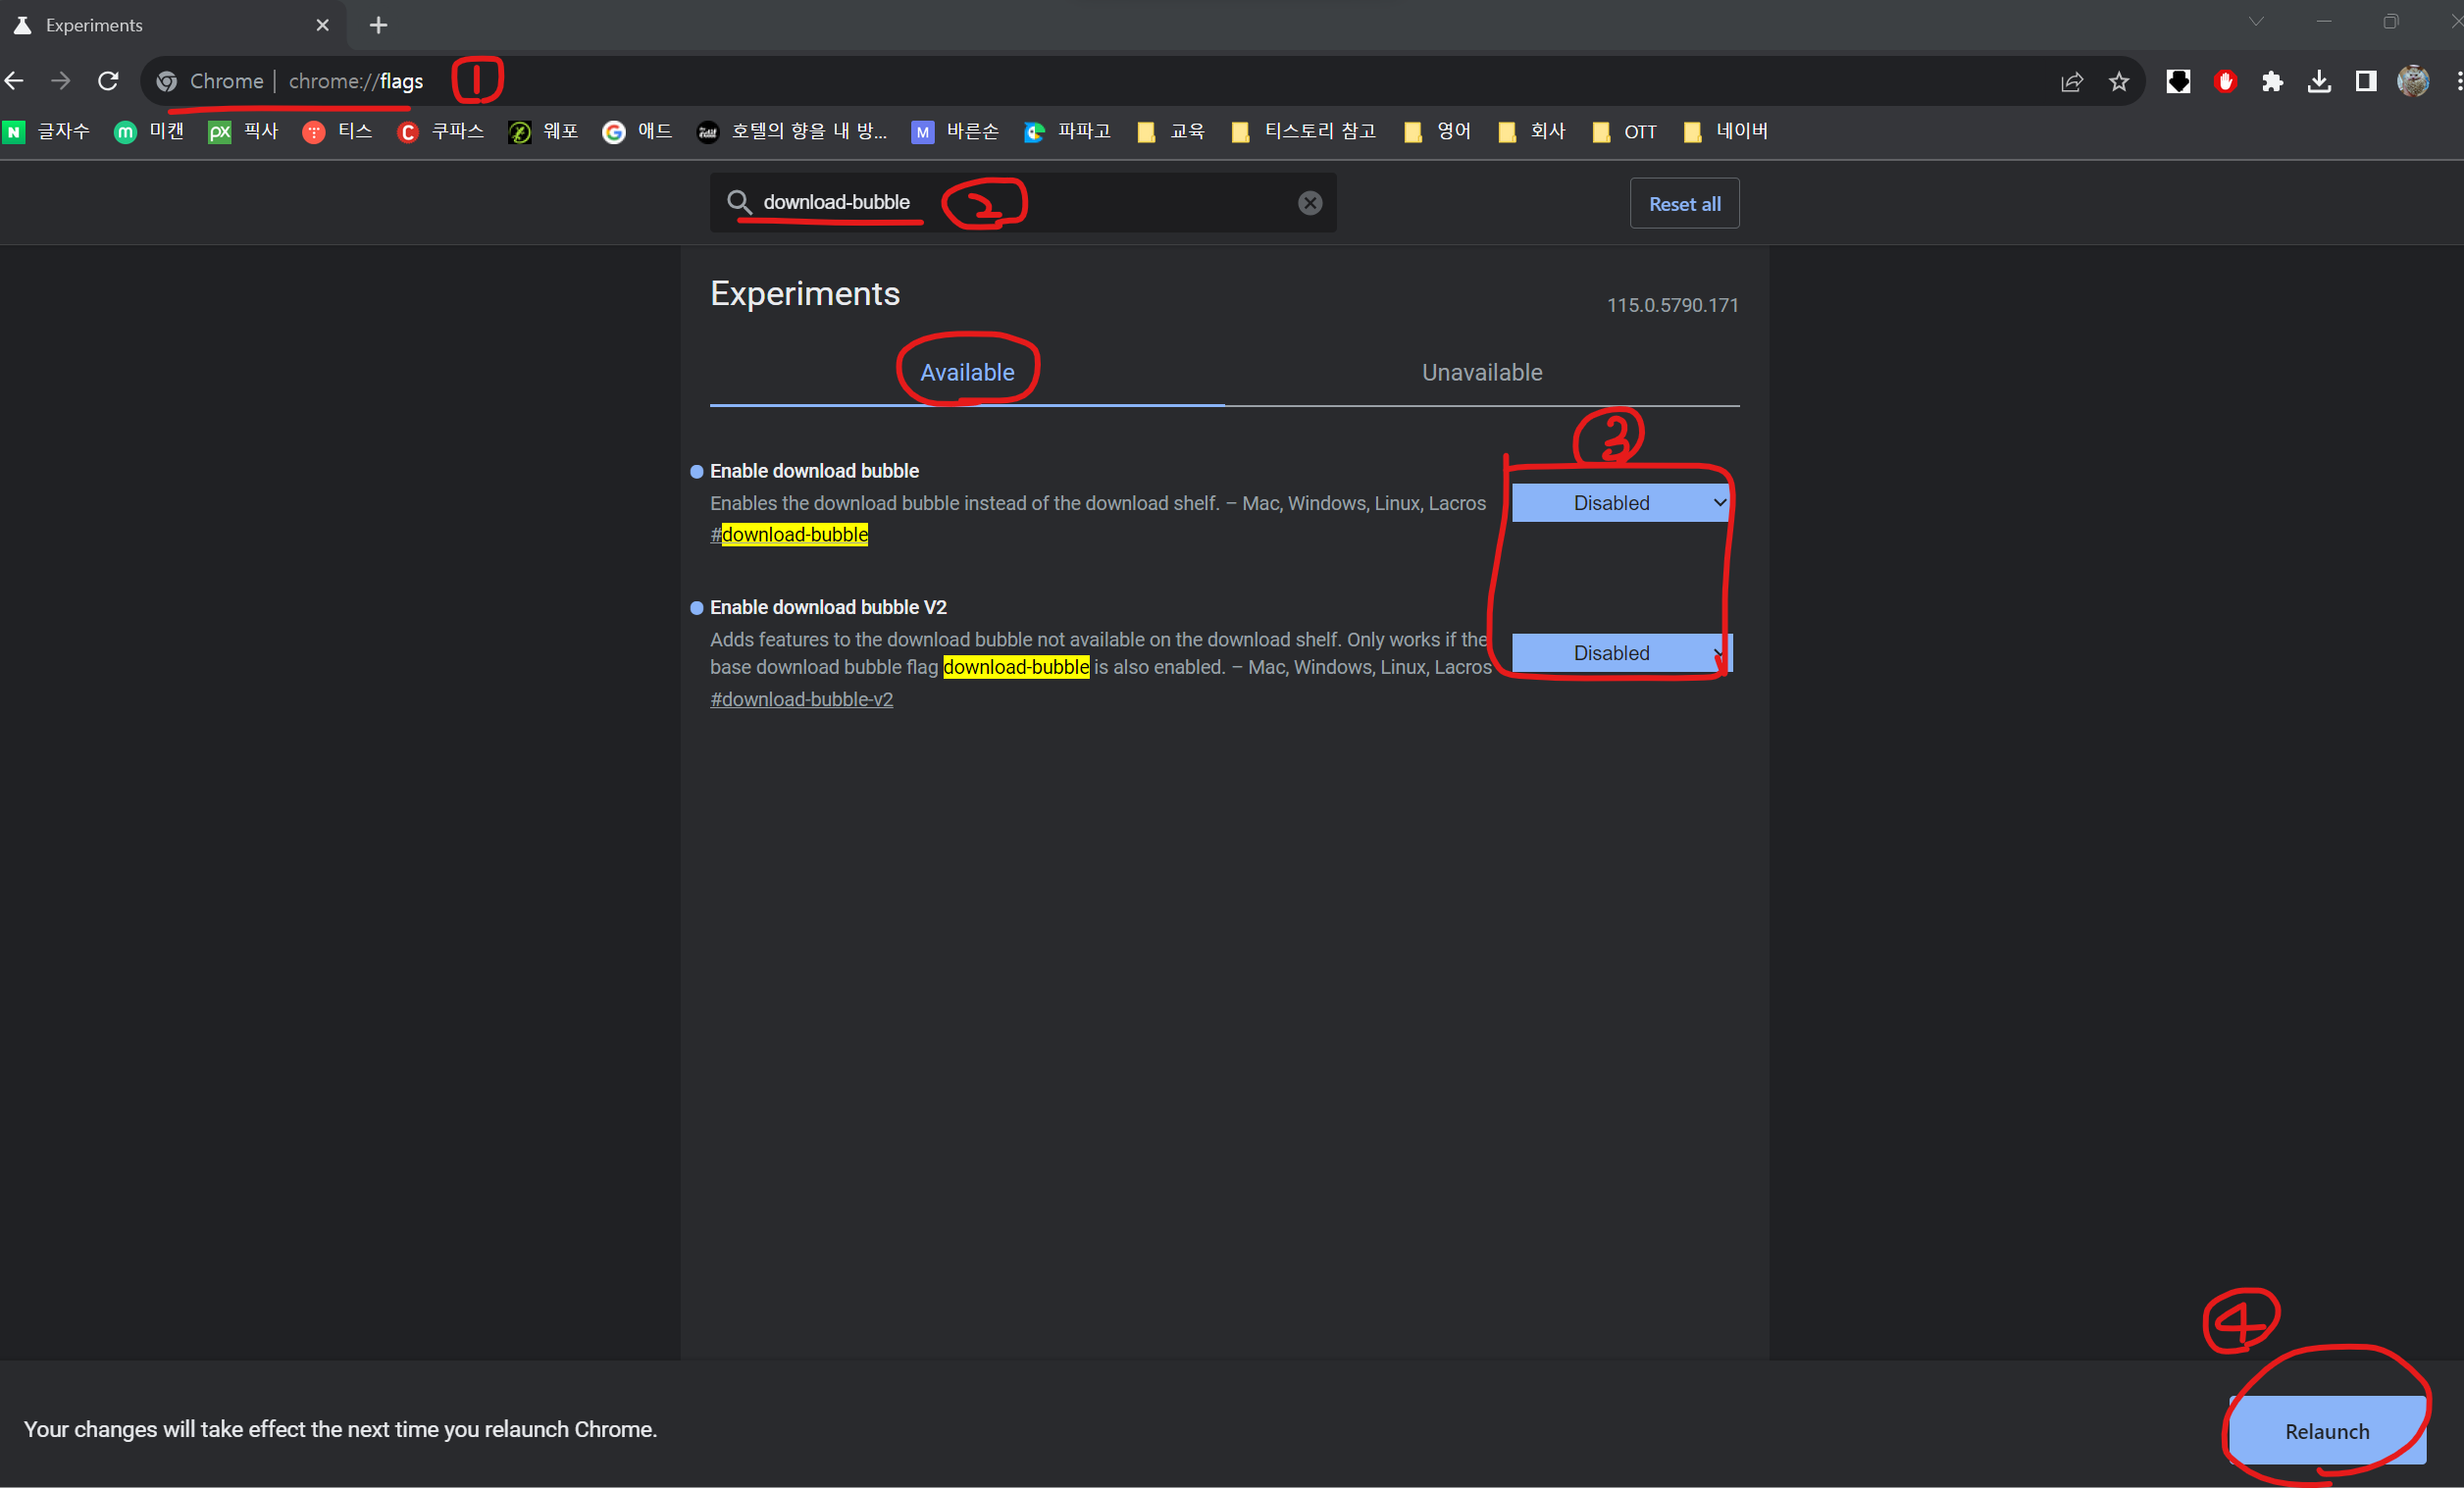
Task: Toggle the side panel icon
Action: pos(2366,82)
